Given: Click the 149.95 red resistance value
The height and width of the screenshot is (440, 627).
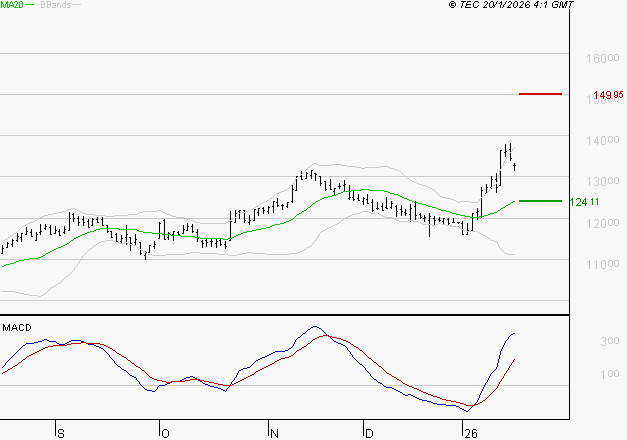Looking at the screenshot, I should (608, 95).
